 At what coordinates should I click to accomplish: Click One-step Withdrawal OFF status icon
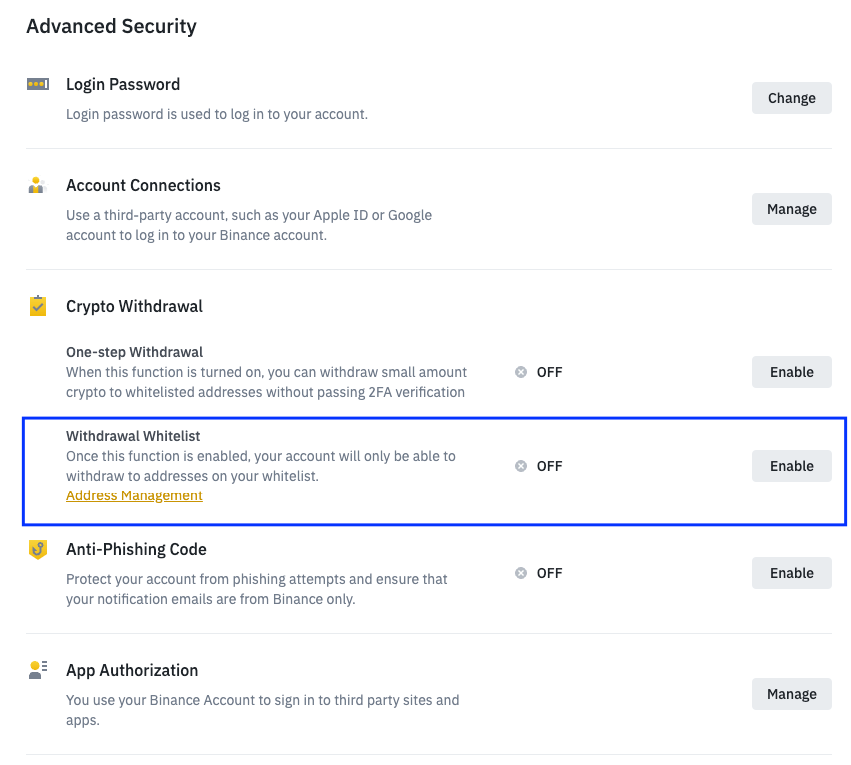[x=521, y=372]
